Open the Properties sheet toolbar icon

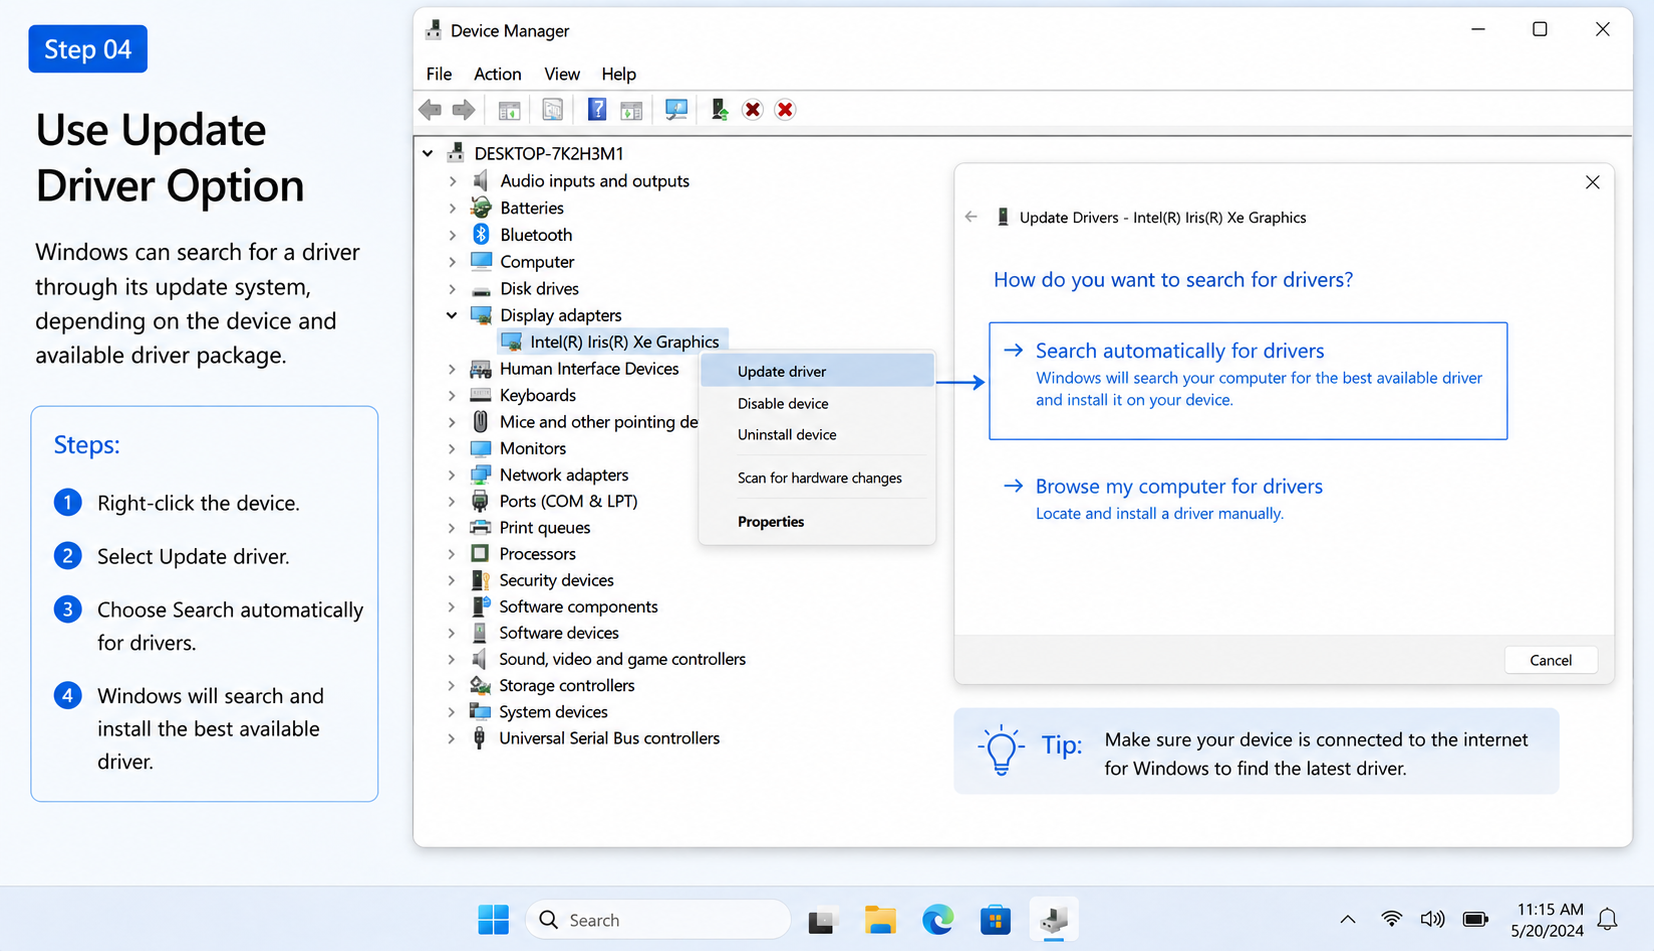point(552,110)
